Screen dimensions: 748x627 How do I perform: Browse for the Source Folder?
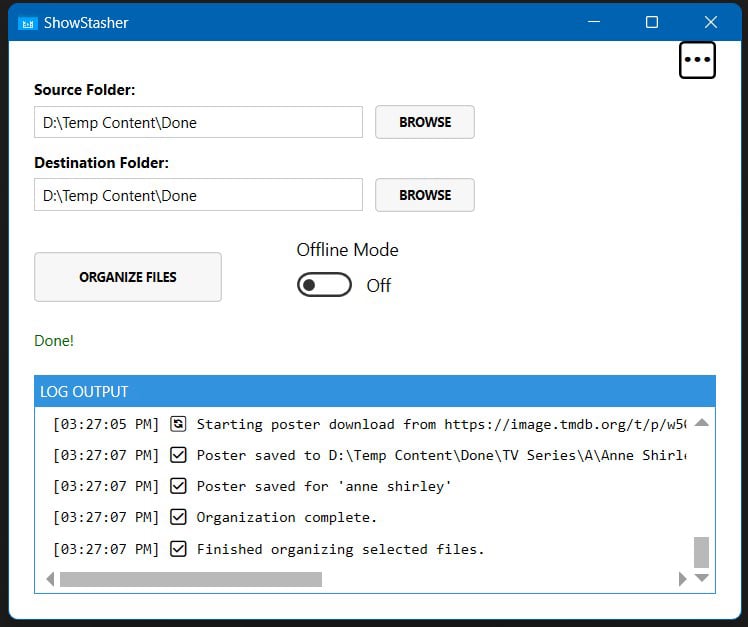[424, 122]
